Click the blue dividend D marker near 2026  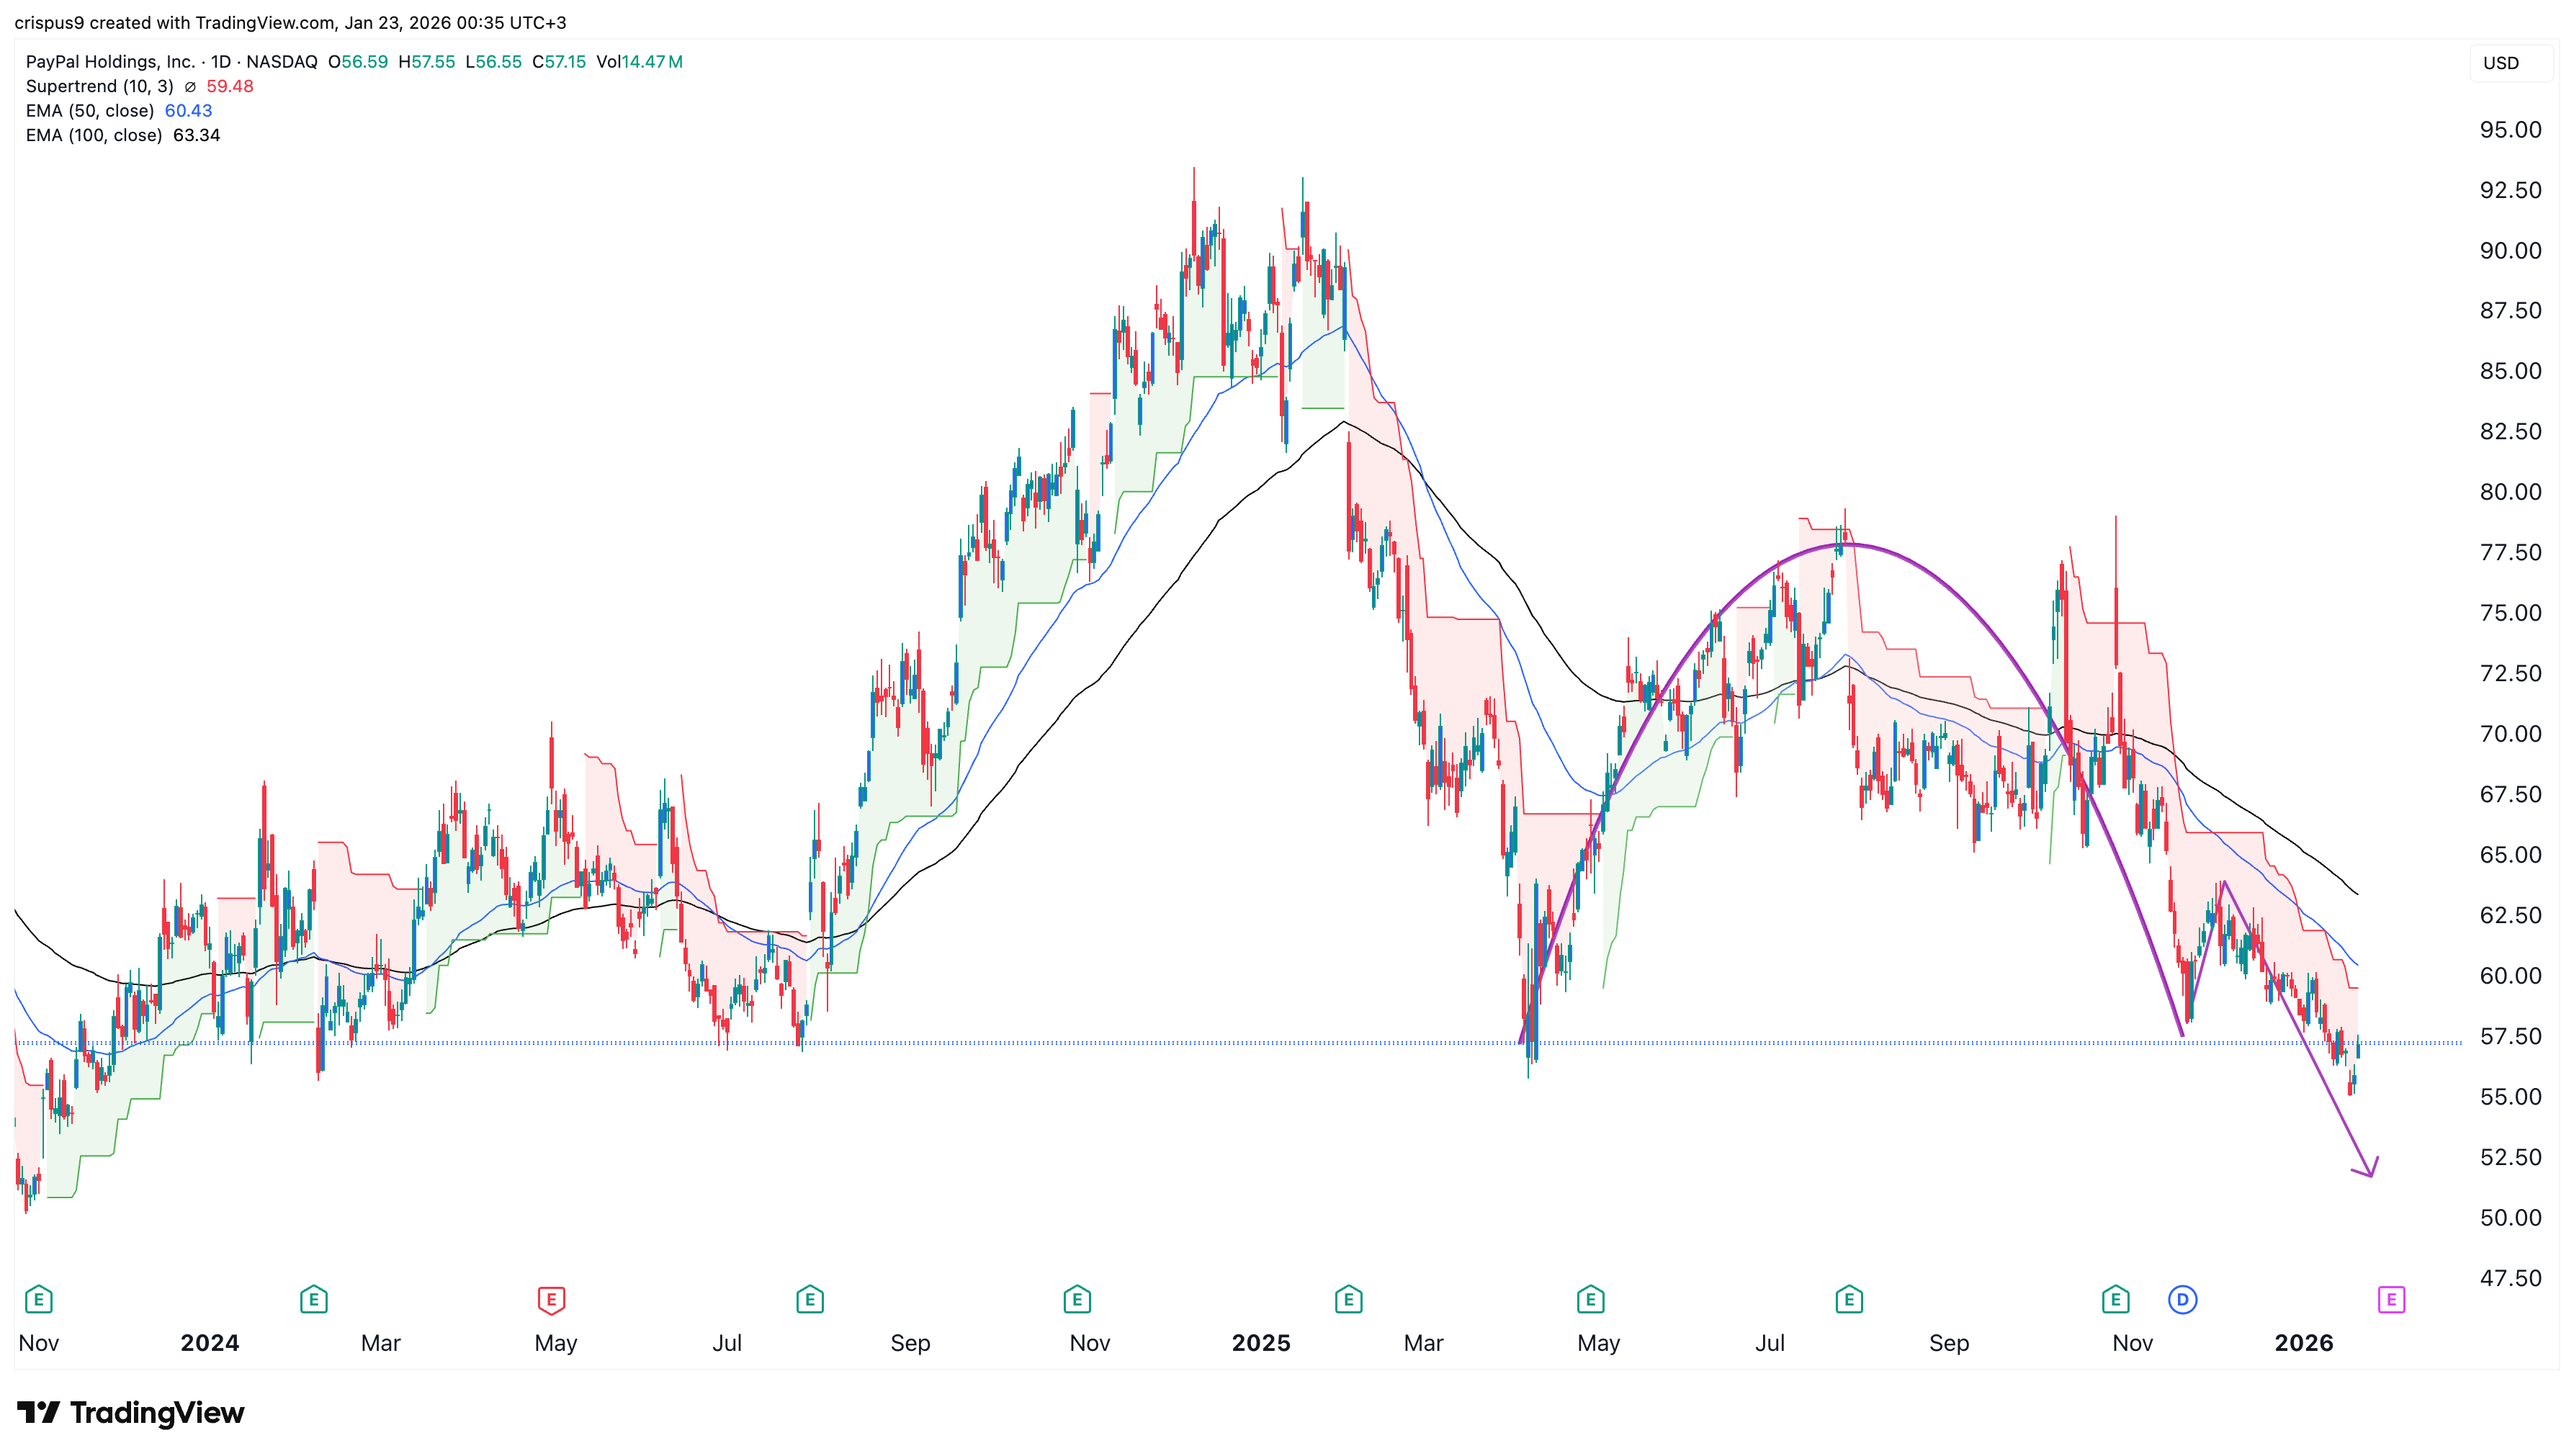tap(2183, 1300)
